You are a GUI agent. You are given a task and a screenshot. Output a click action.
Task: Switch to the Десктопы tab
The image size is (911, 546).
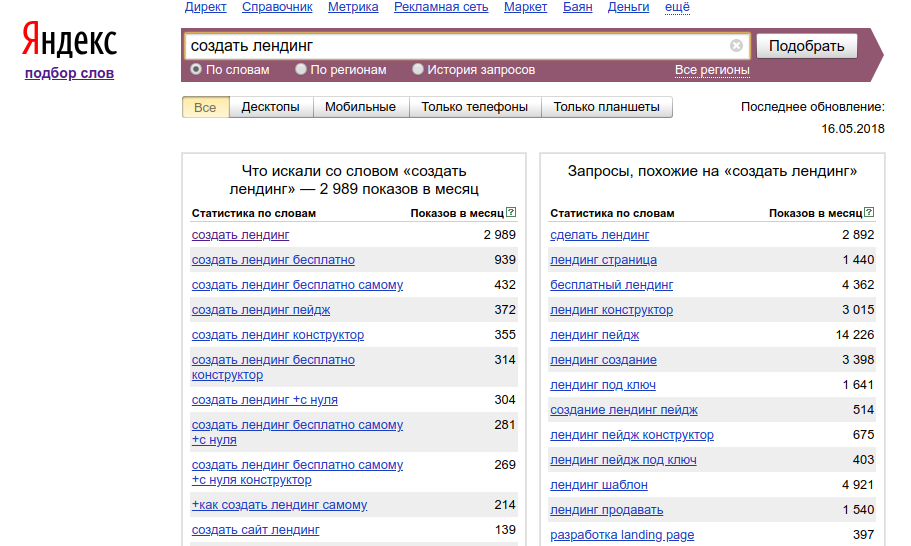pyautogui.click(x=270, y=107)
